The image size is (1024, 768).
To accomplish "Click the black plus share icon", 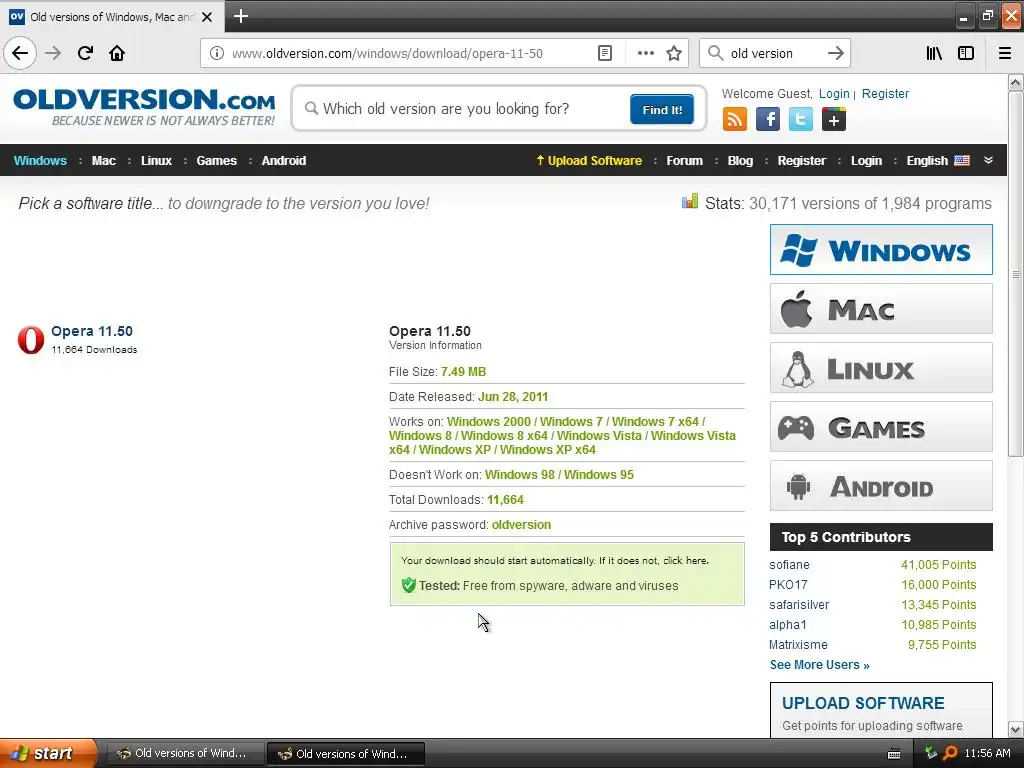I will click(833, 120).
